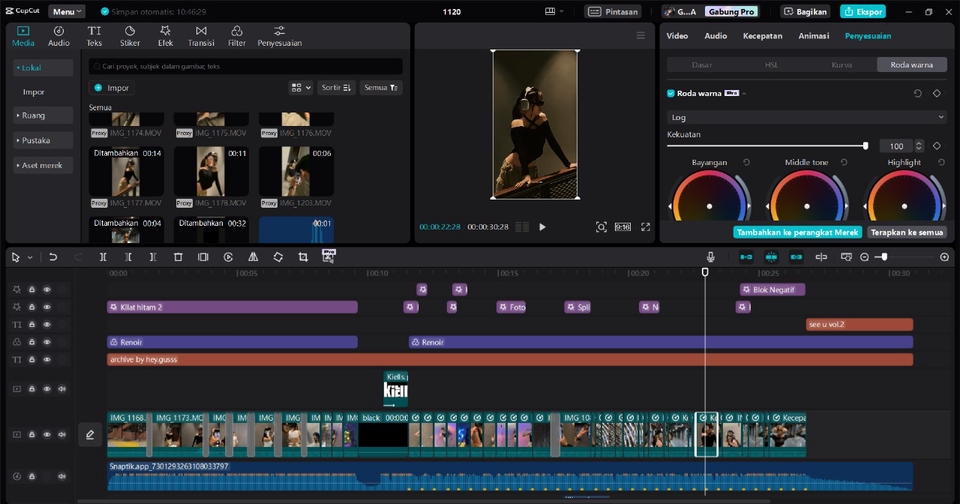960x504 pixels.
Task: Click the Kekuatan strength slider handle
Action: (x=865, y=146)
